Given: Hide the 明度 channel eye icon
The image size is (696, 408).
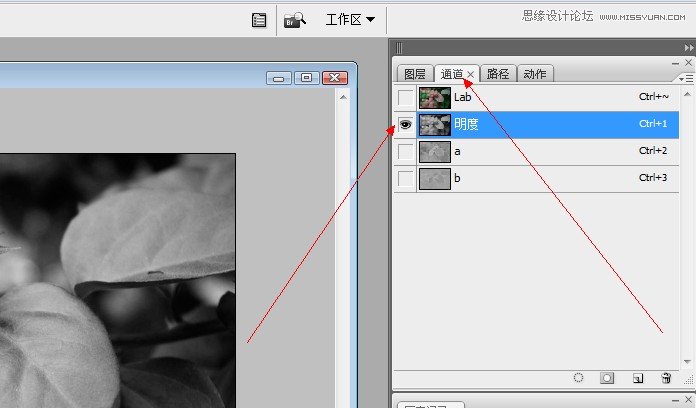Looking at the screenshot, I should point(405,125).
